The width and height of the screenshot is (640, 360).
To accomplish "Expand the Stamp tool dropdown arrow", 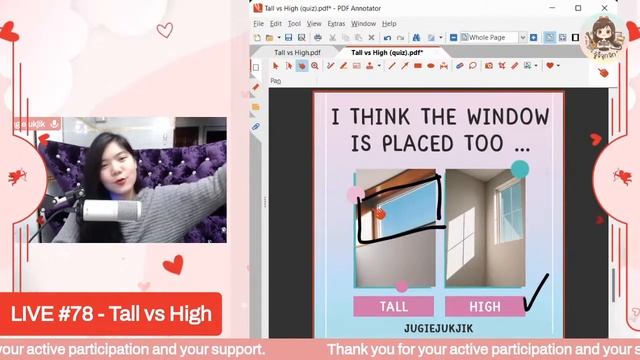I will click(x=379, y=66).
